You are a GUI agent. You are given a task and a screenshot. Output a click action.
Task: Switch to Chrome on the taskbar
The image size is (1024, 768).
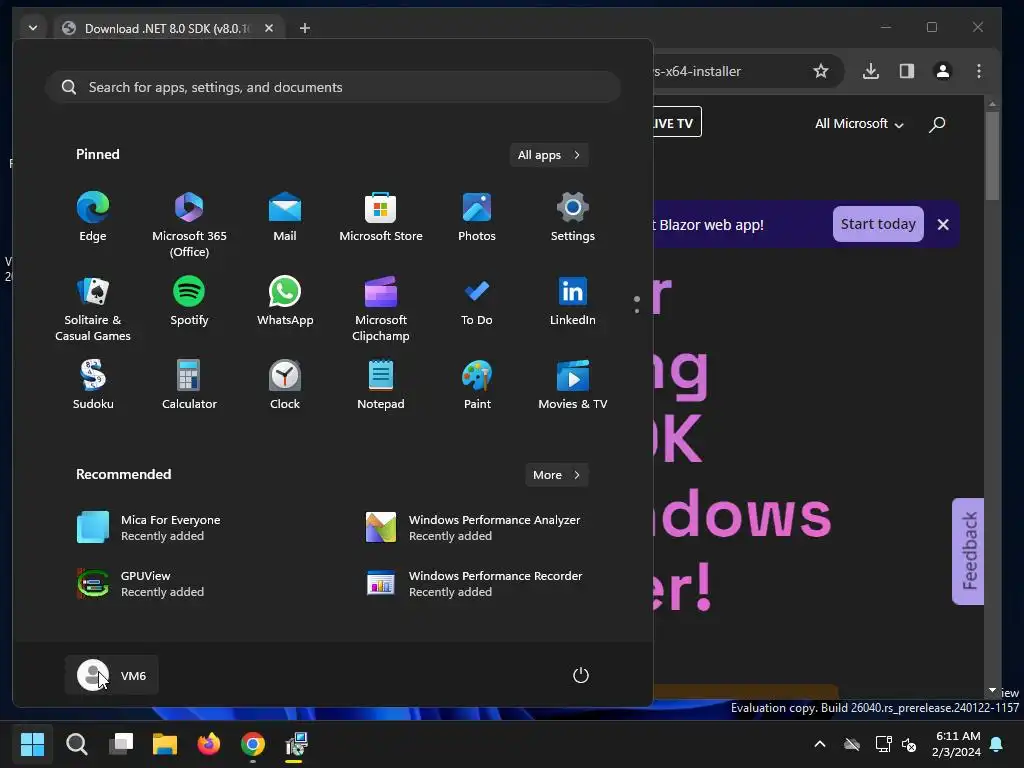tap(253, 744)
